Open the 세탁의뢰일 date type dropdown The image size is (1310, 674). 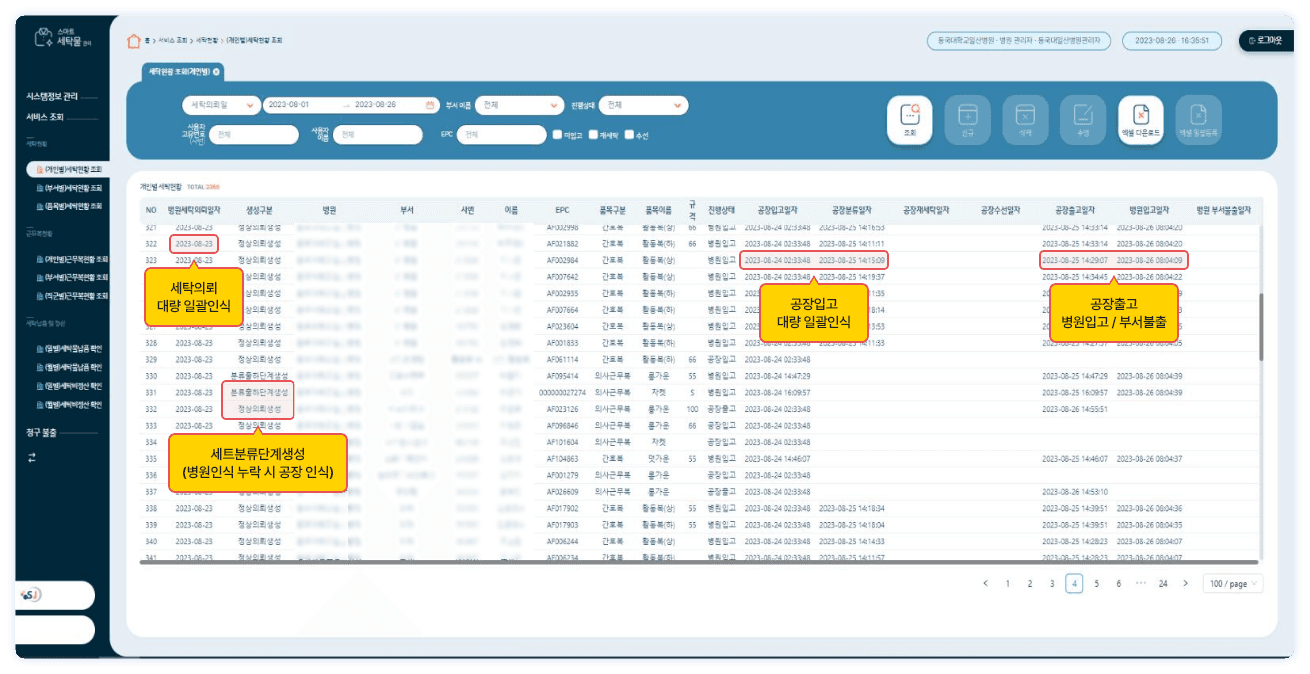pos(221,105)
